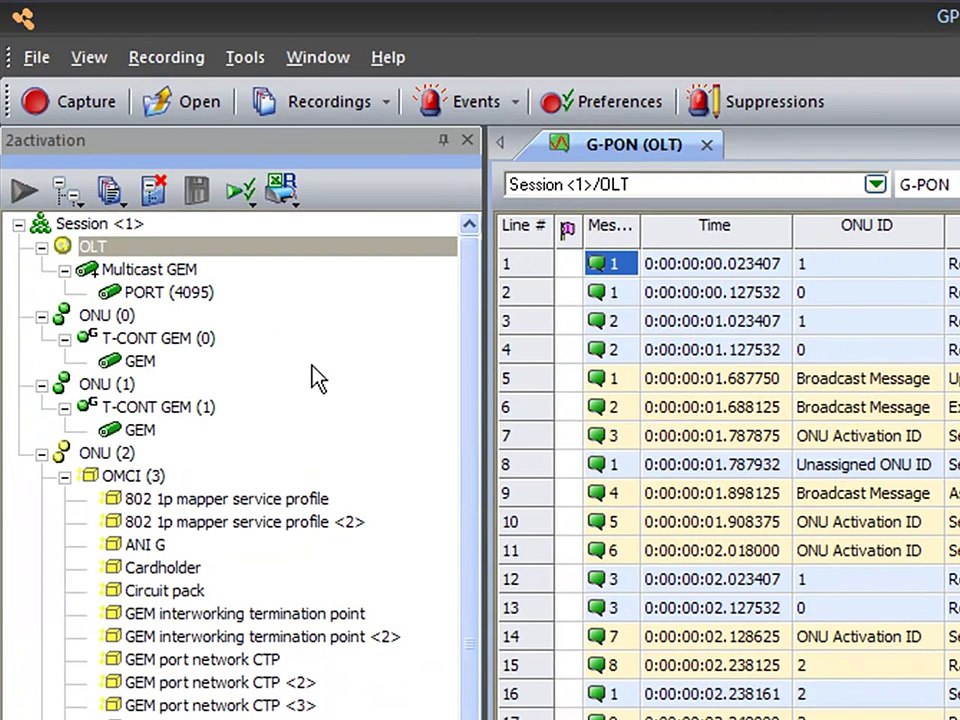Click the Excel export printer icon
The image size is (960, 720).
click(x=281, y=189)
